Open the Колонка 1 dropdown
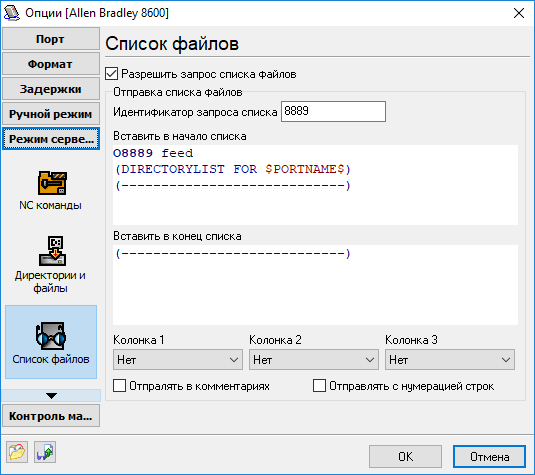Screen dimensions: 535x475 click(x=178, y=359)
